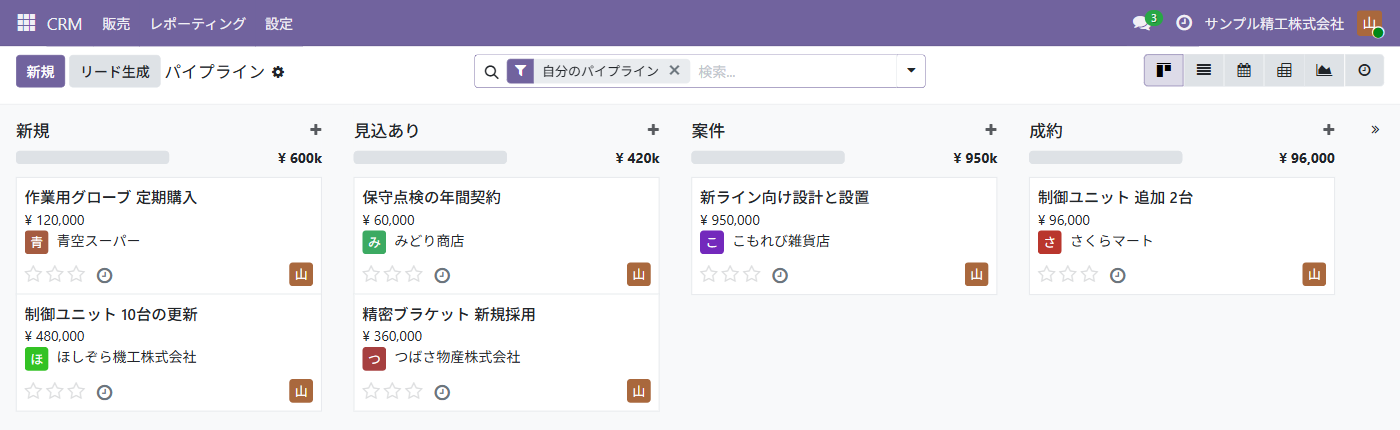Click the こもれび雑貨店 customer name
Image resolution: width=1400 pixels, height=430 pixels.
click(781, 241)
